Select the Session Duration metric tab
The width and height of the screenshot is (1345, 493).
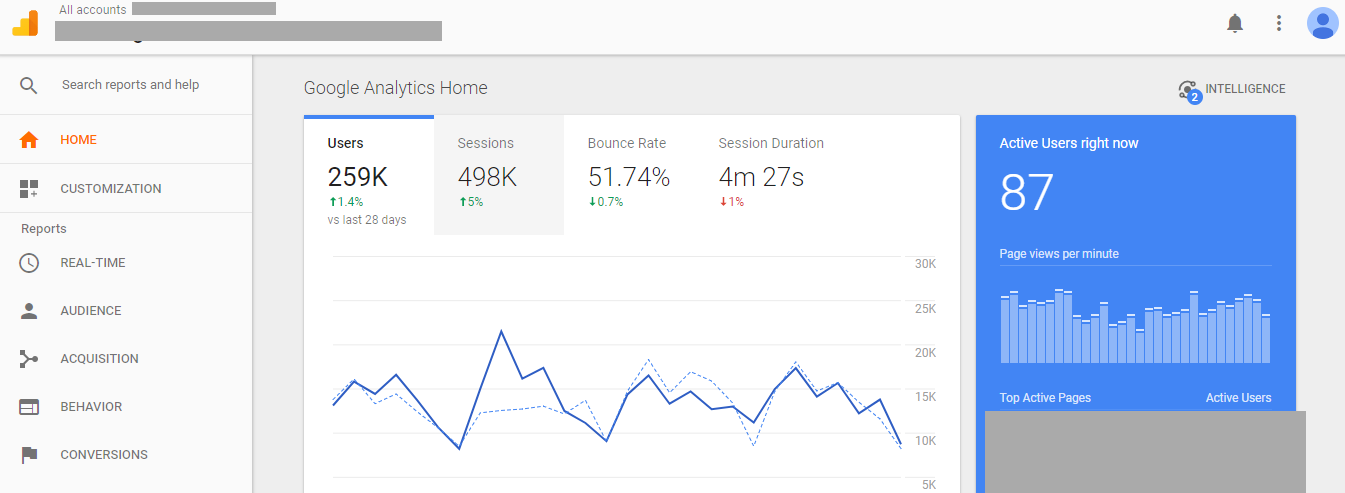click(771, 176)
